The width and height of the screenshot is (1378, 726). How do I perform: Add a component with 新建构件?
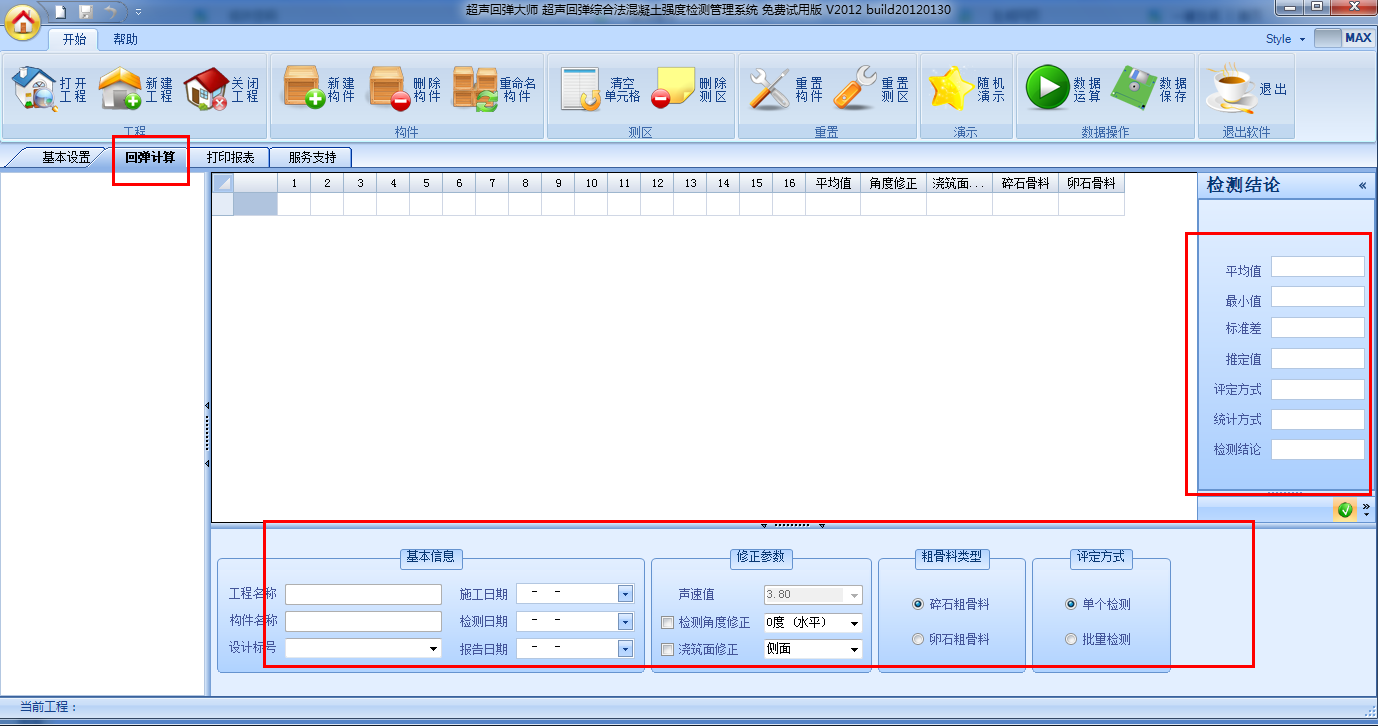pos(318,90)
